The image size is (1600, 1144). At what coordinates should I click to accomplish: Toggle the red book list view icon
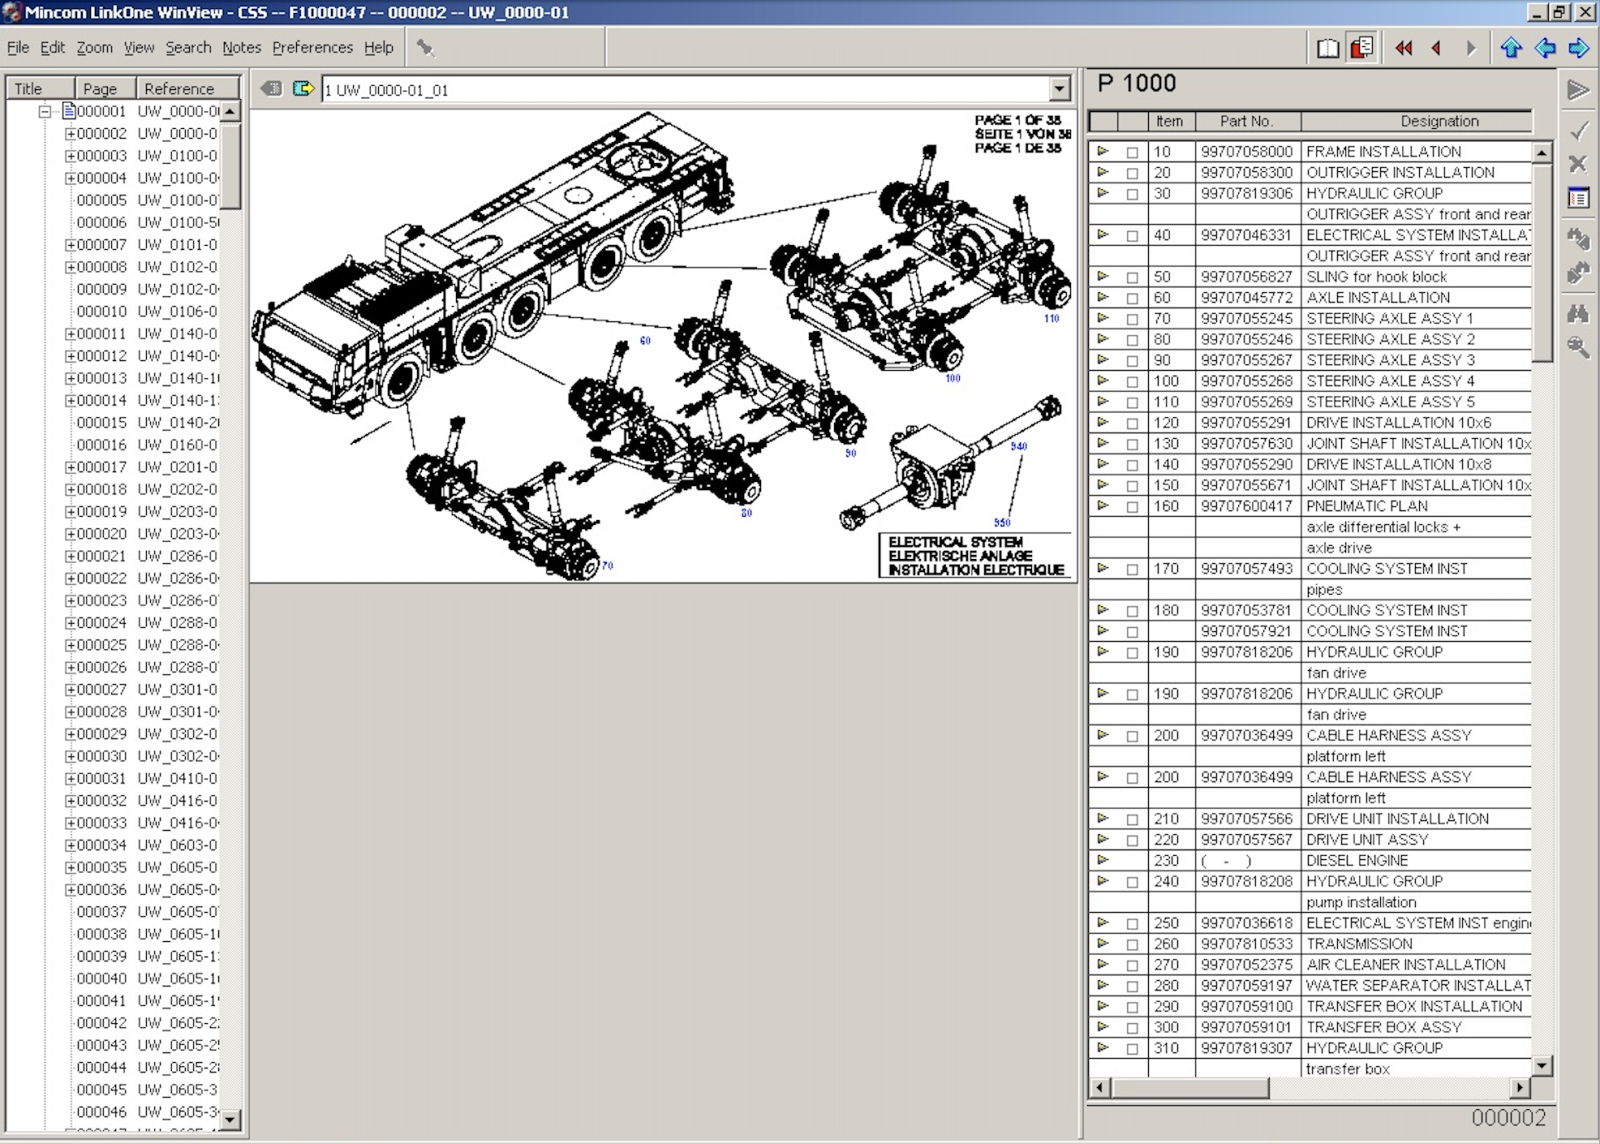[x=1361, y=48]
